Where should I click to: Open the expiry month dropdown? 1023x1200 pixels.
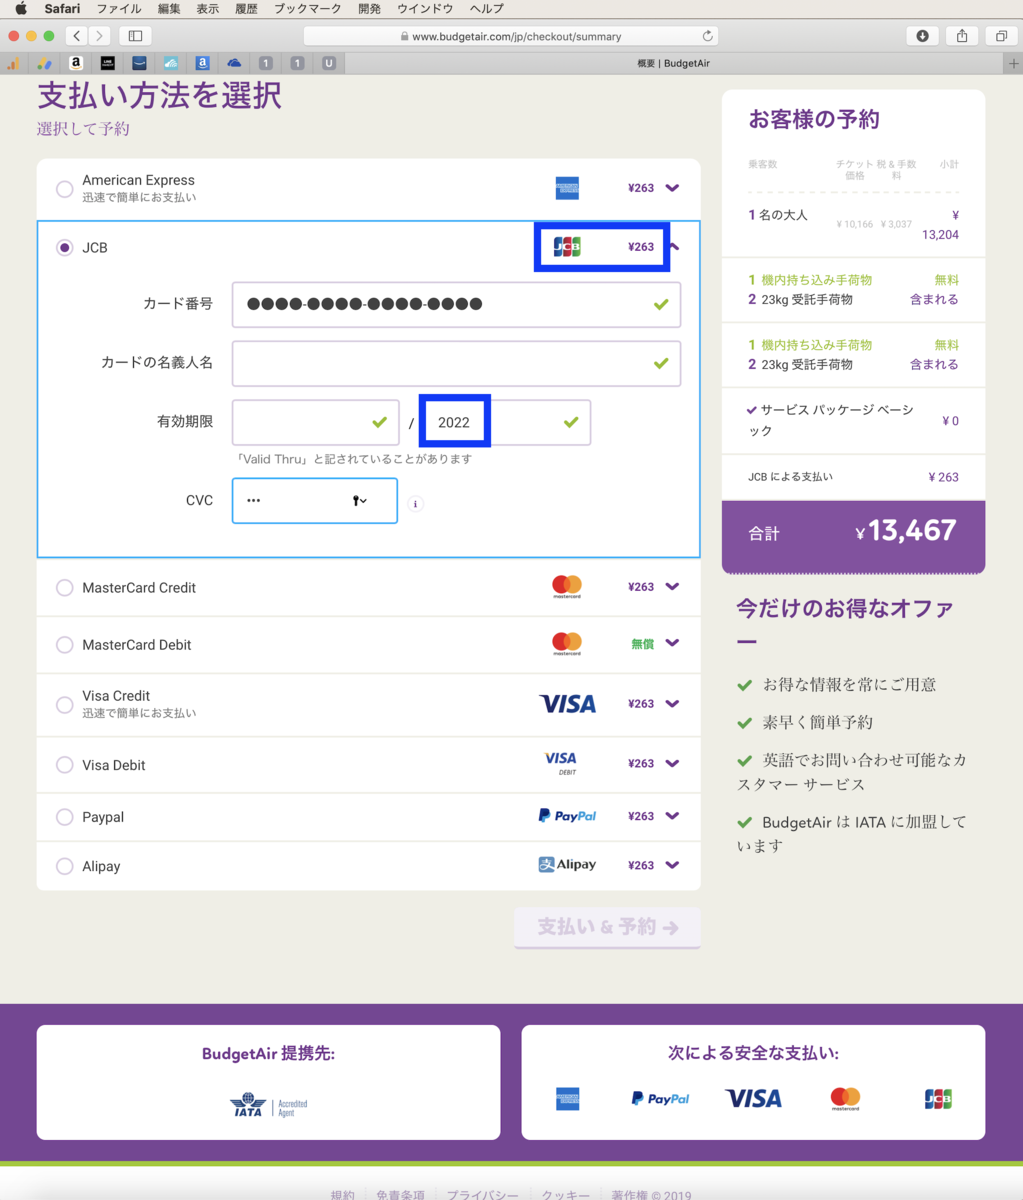coord(315,422)
